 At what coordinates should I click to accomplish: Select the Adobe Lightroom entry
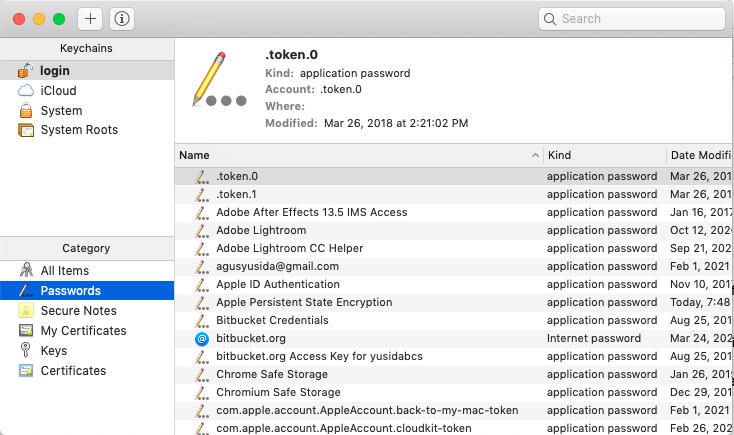[455, 230]
